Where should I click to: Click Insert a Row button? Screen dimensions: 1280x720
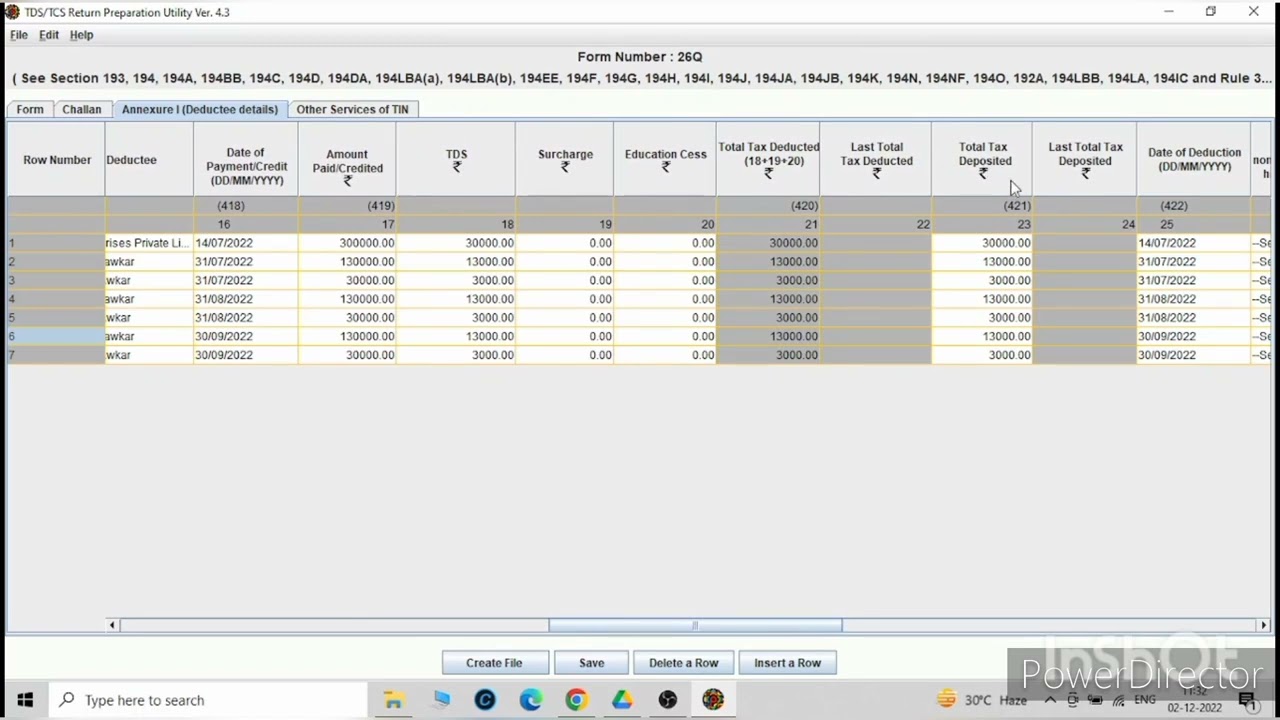[787, 663]
